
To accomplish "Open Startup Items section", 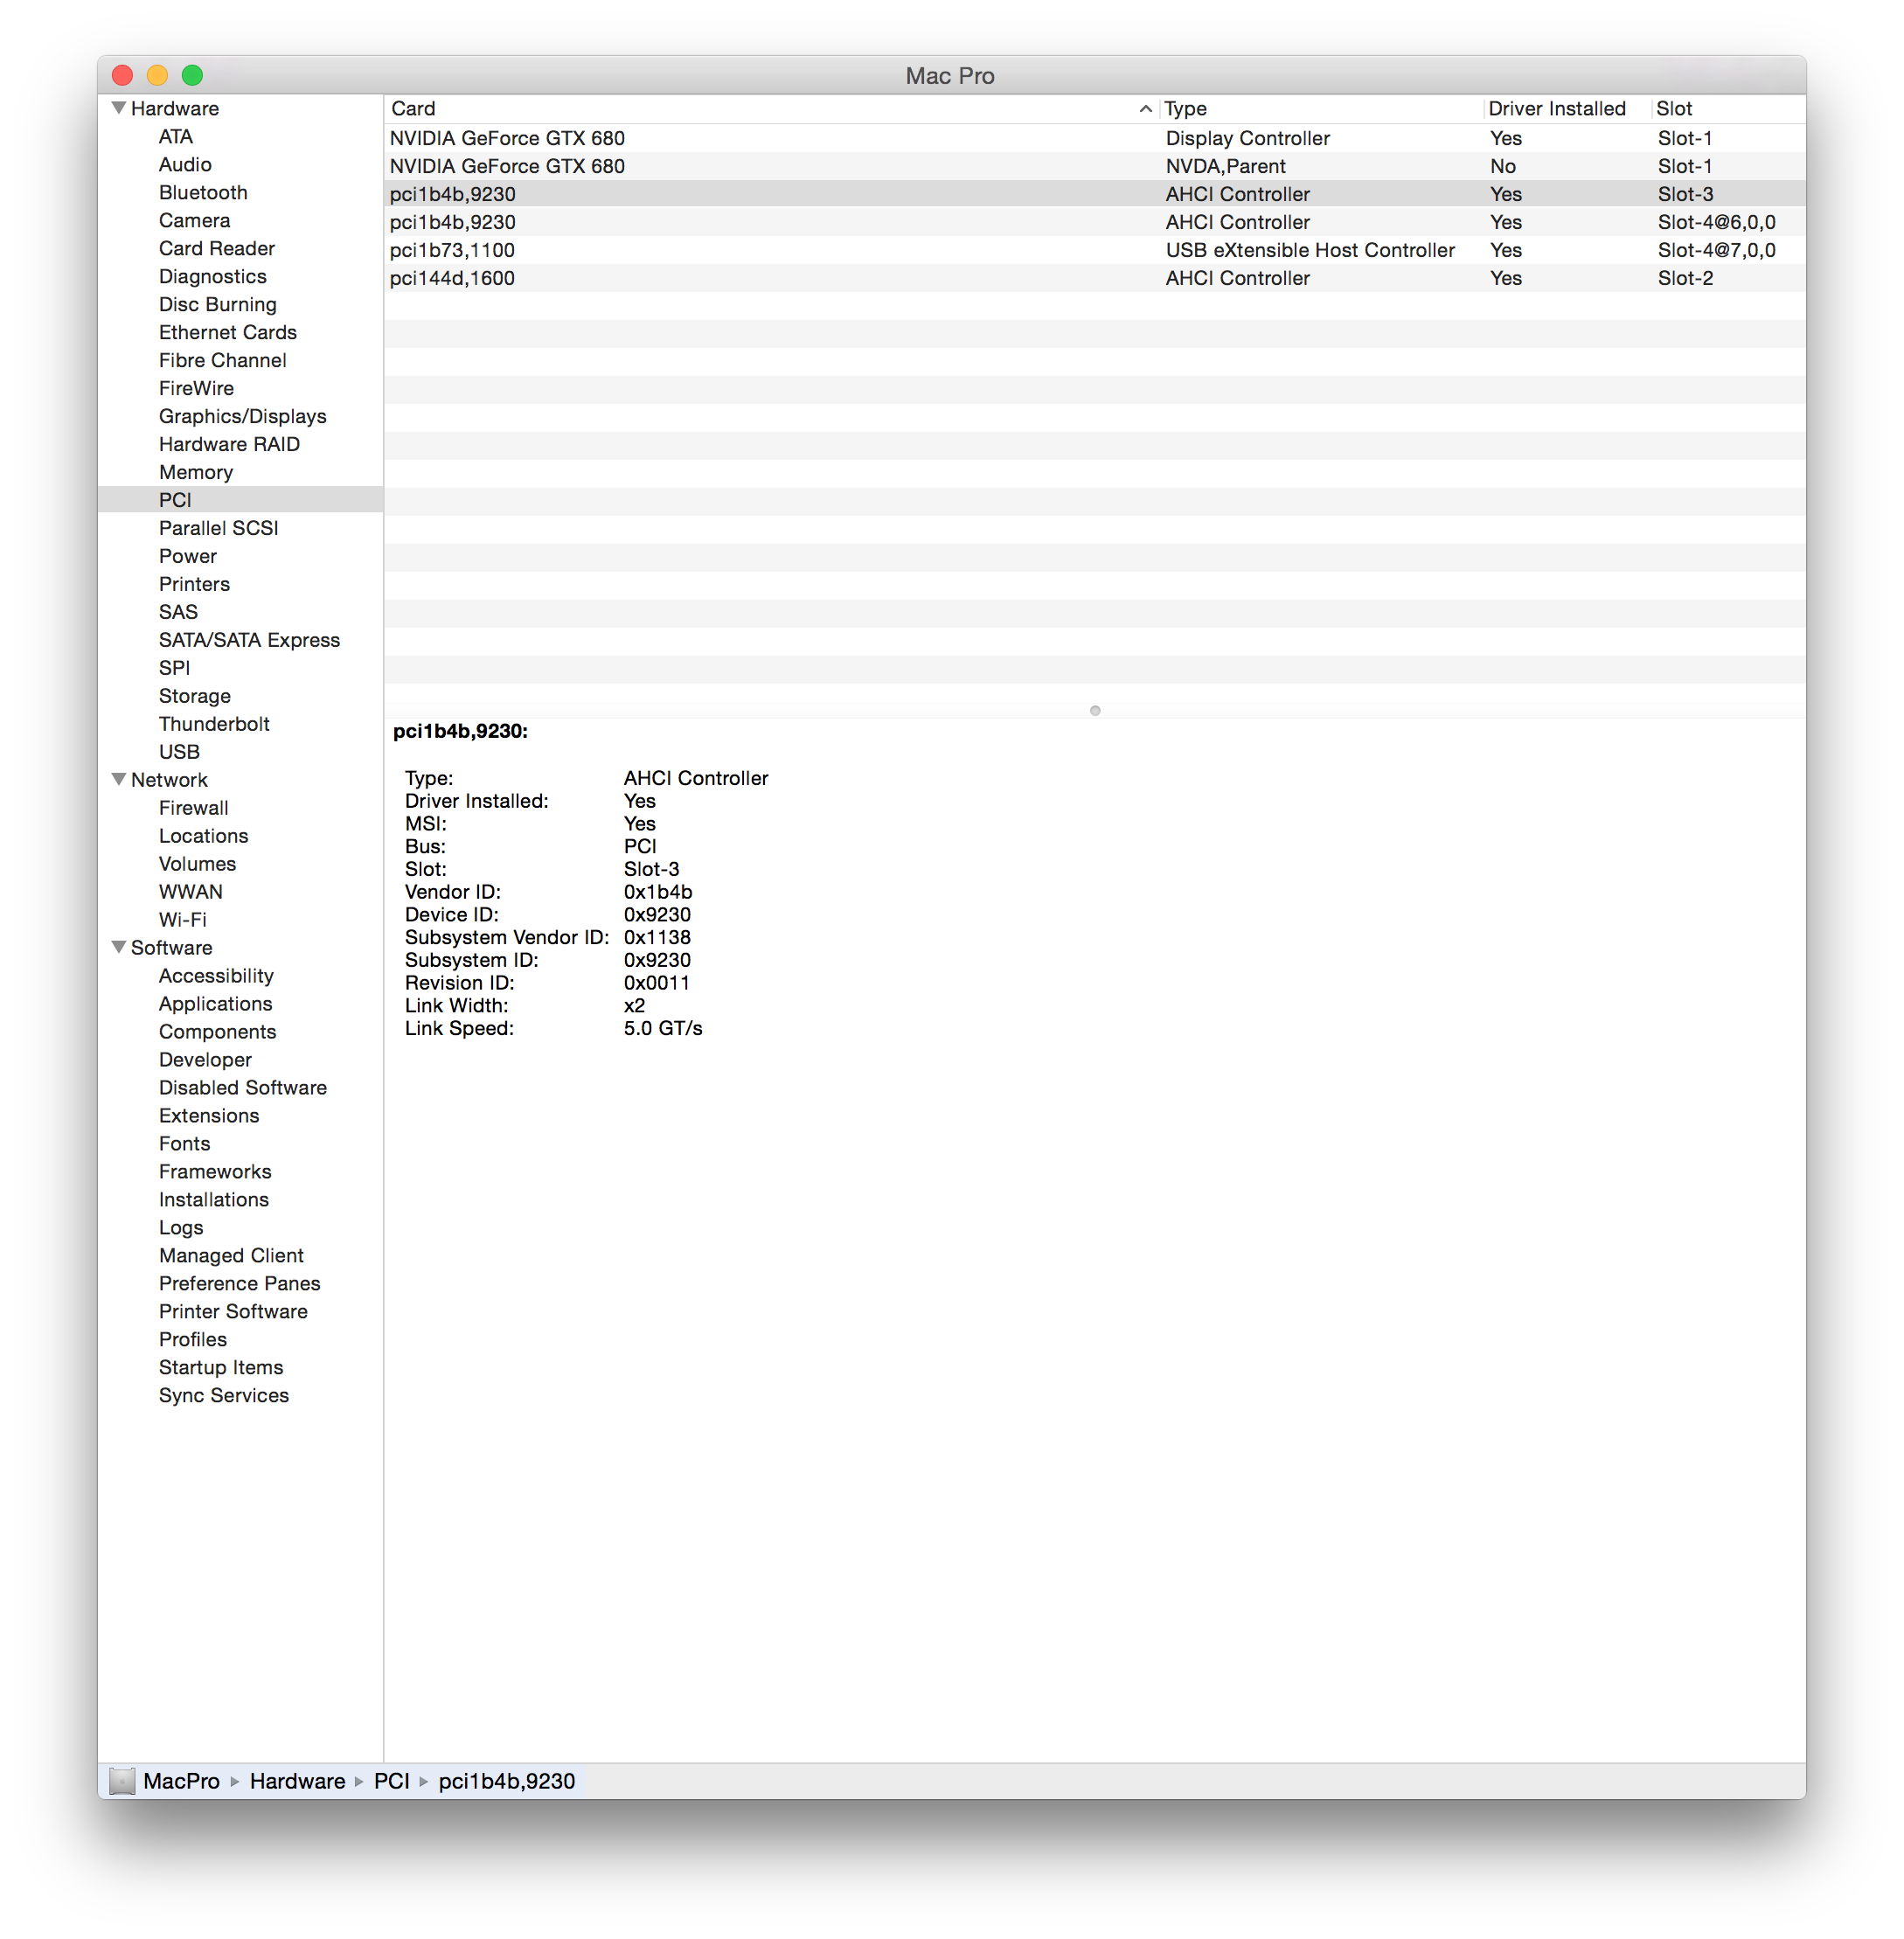I will tap(221, 1369).
